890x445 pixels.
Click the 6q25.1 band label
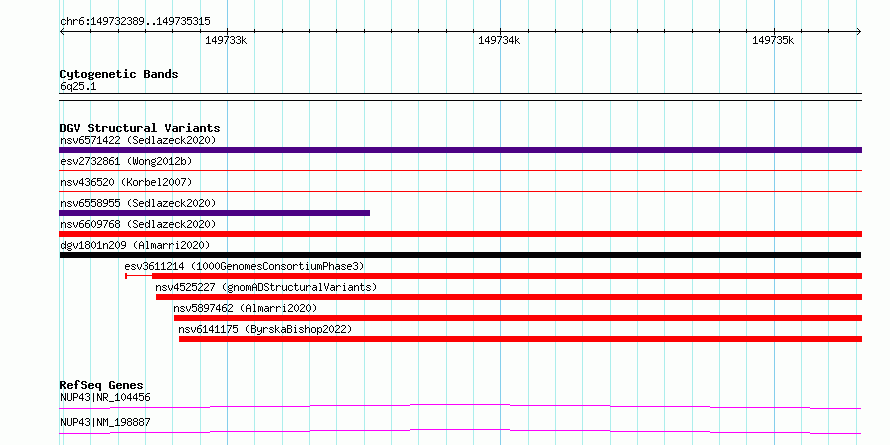click(78, 87)
